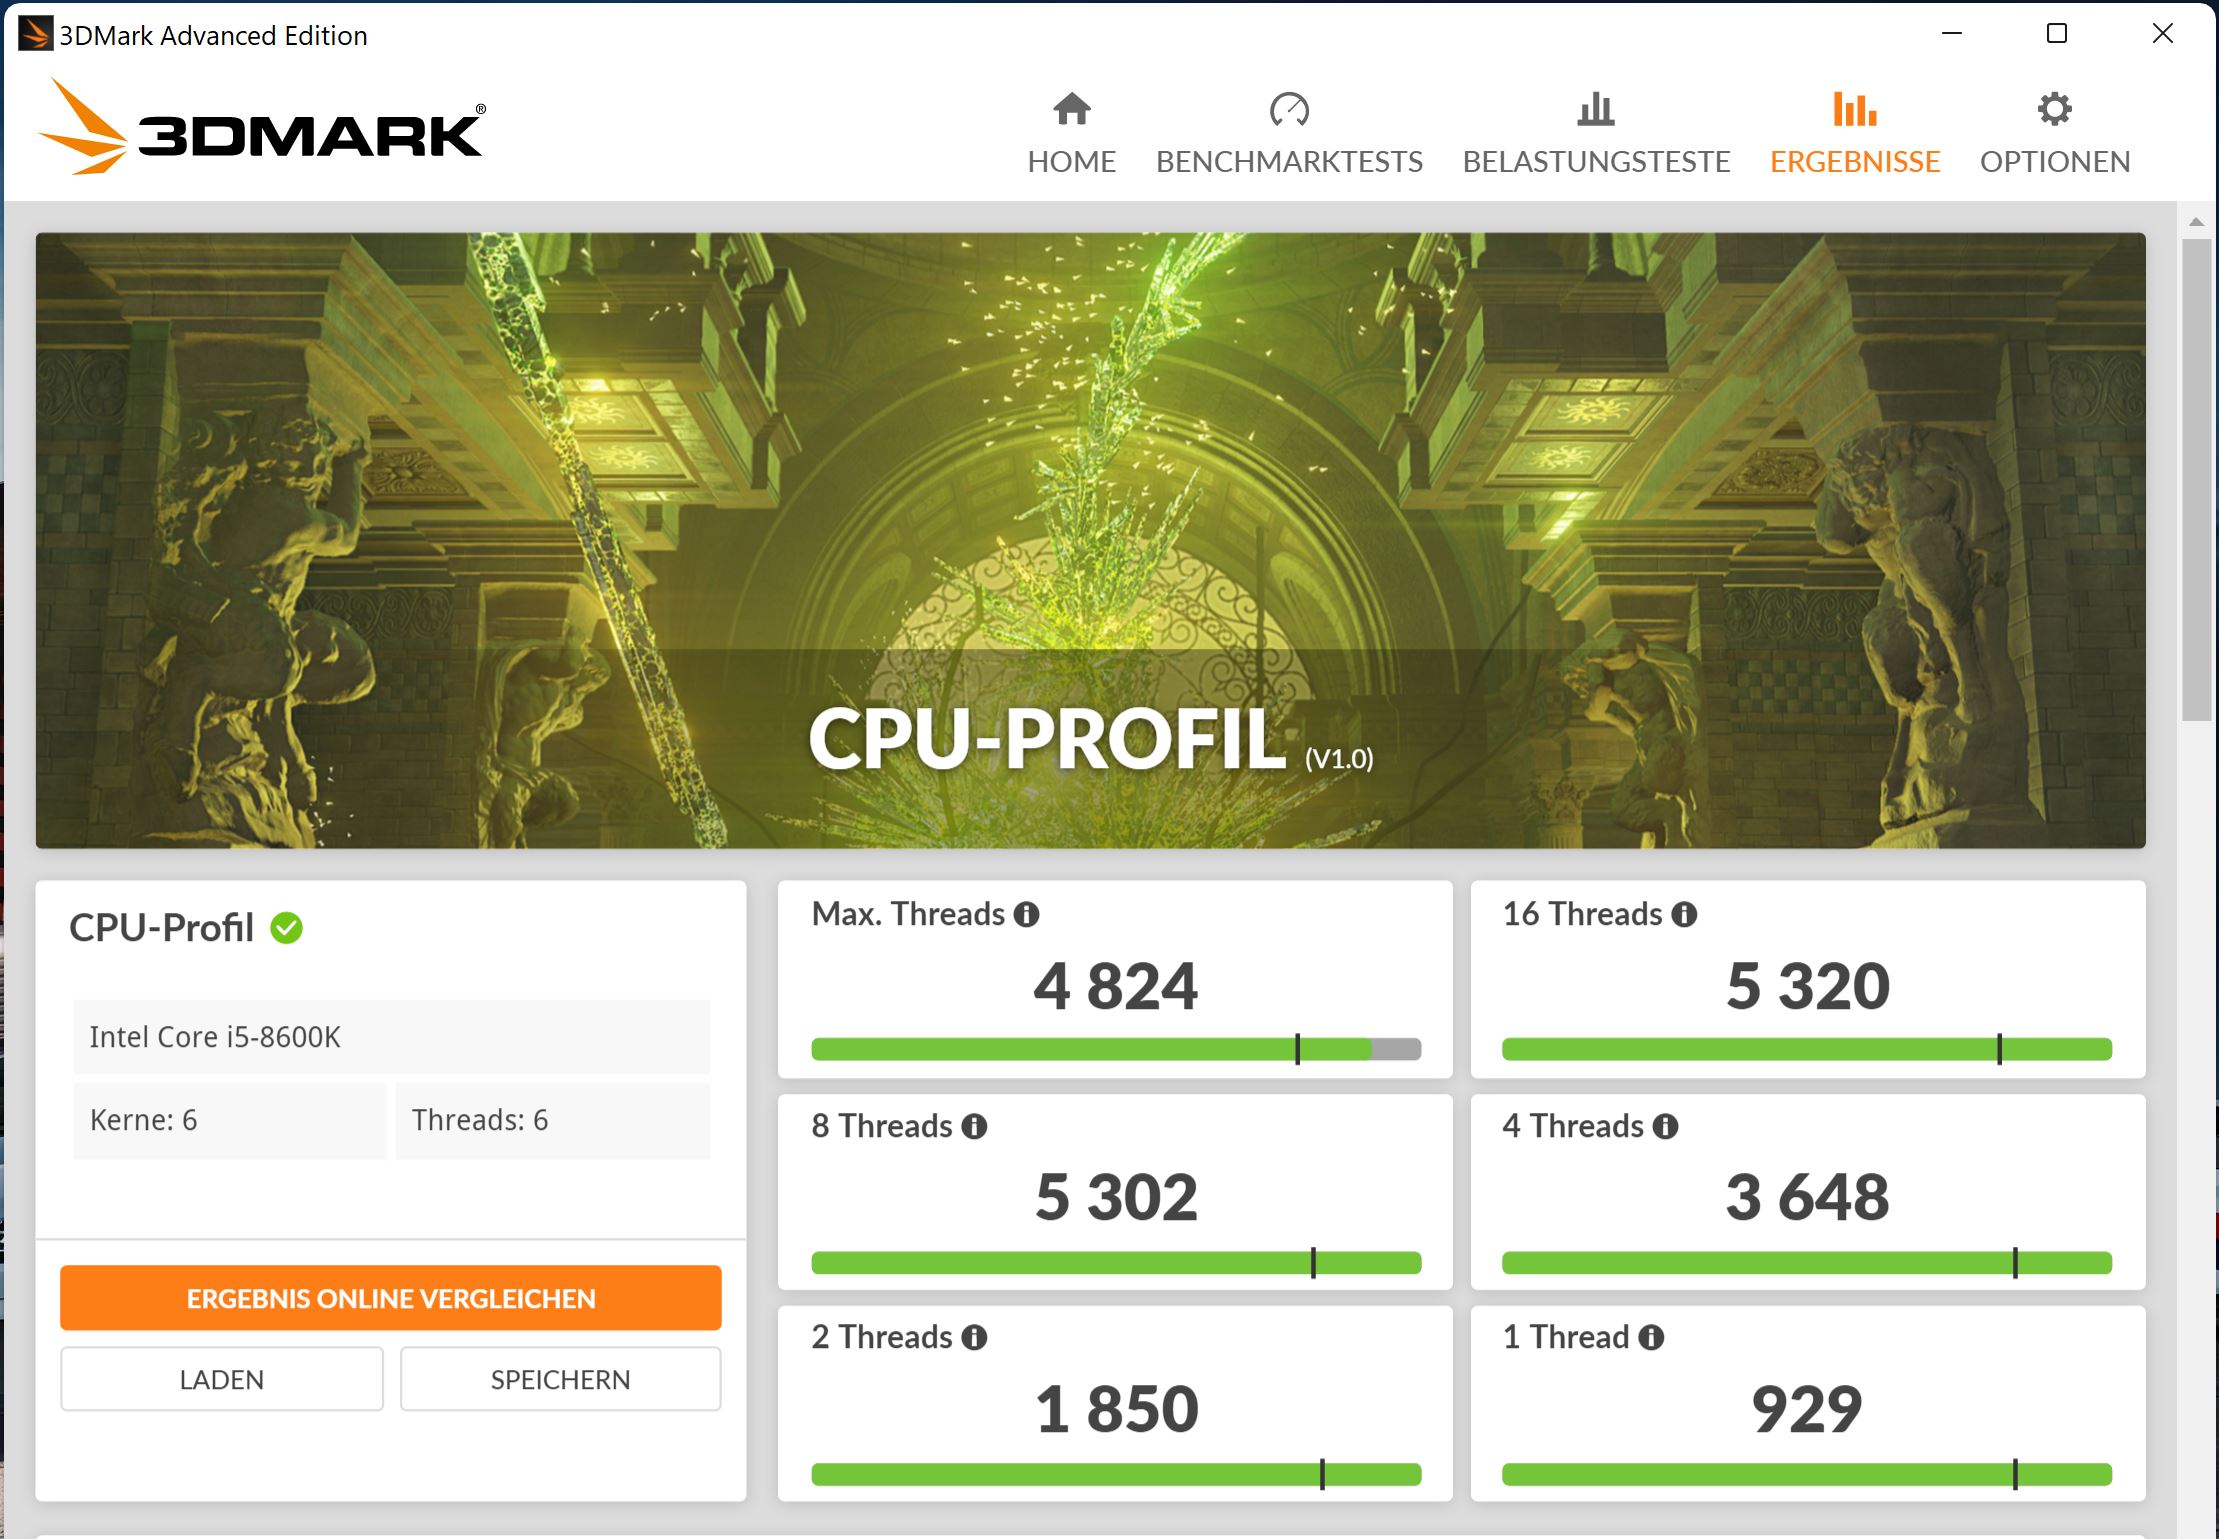
Task: Click the info icon beside 8 Threads
Action: click(974, 1127)
